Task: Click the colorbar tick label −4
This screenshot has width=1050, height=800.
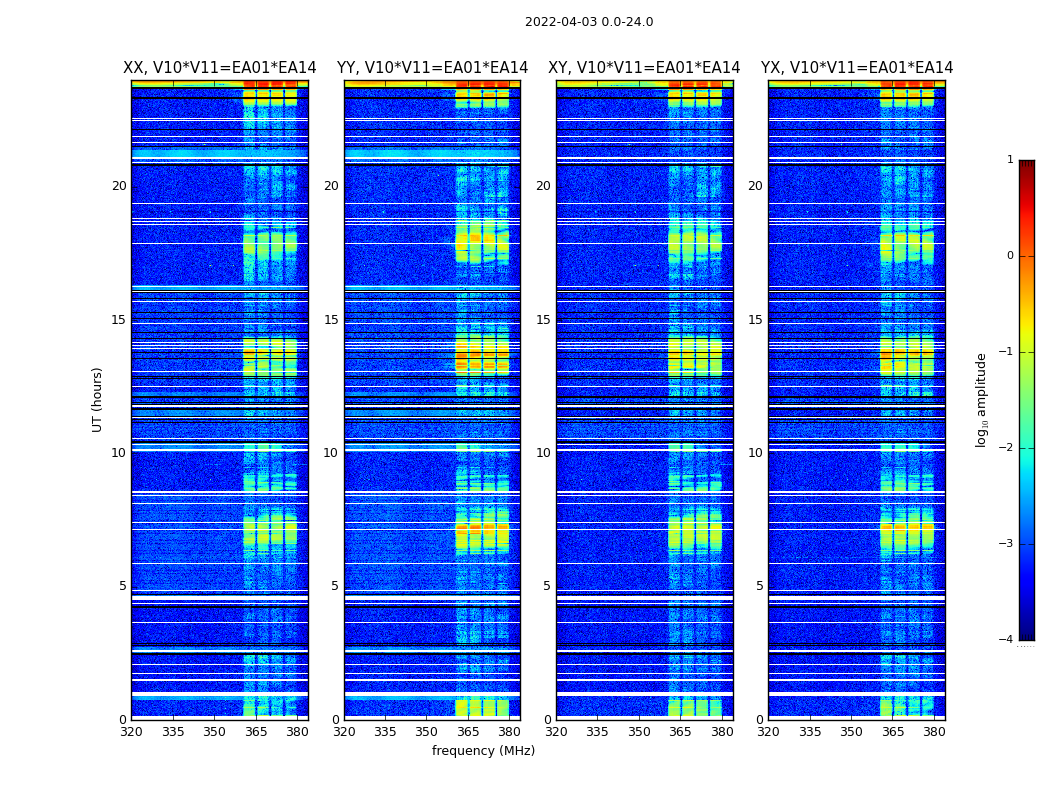Action: pyautogui.click(x=1006, y=640)
